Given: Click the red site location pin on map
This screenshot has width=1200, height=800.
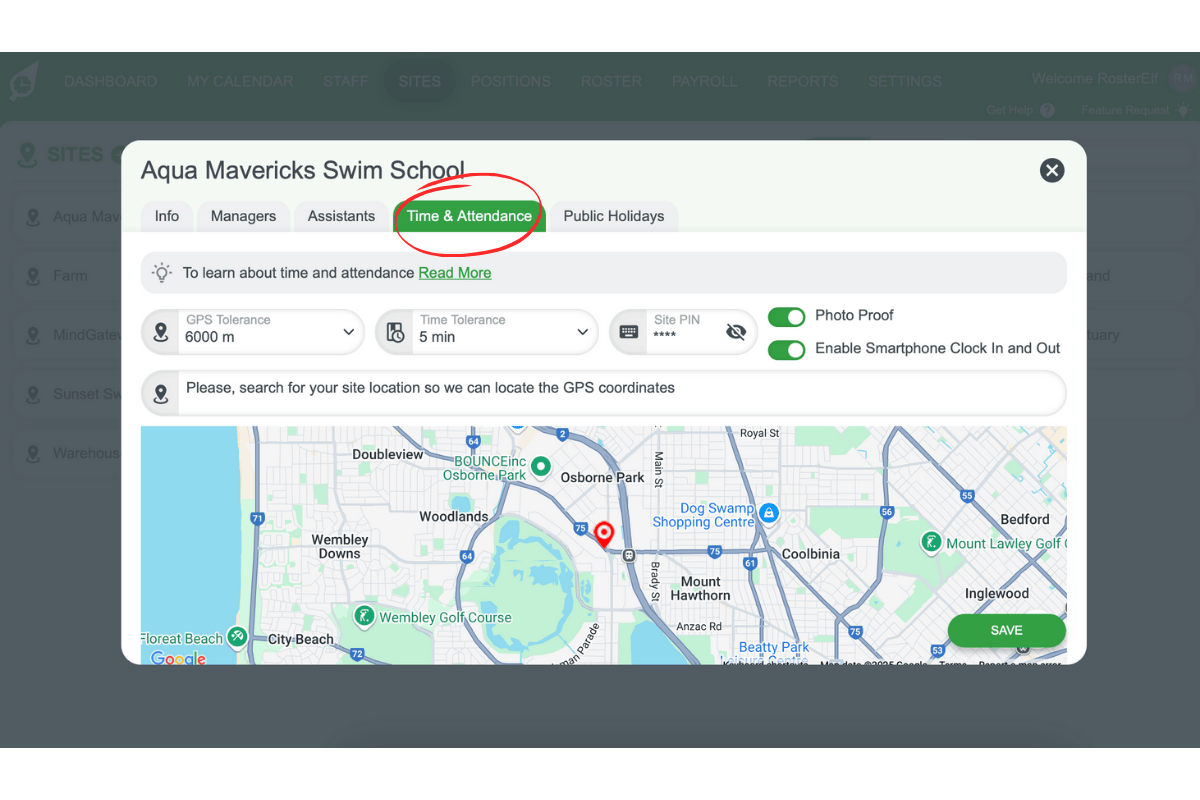Looking at the screenshot, I should pos(604,533).
